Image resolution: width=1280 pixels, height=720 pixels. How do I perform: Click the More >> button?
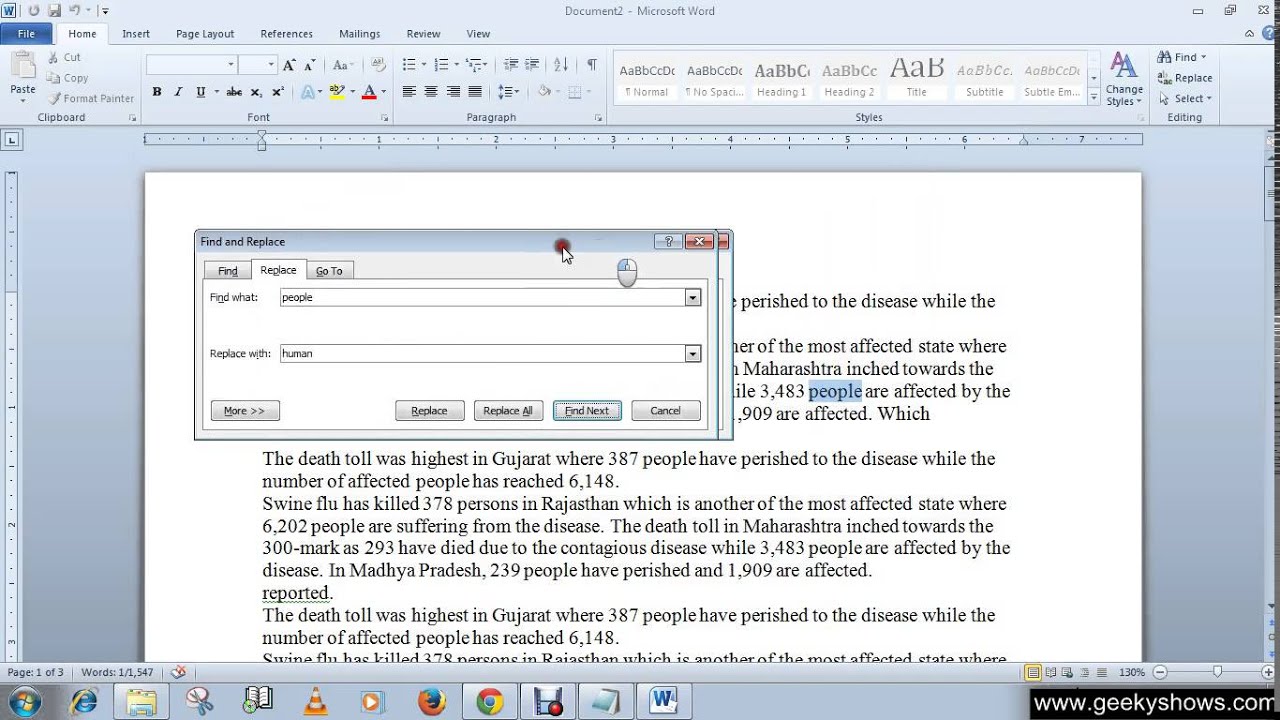(245, 411)
